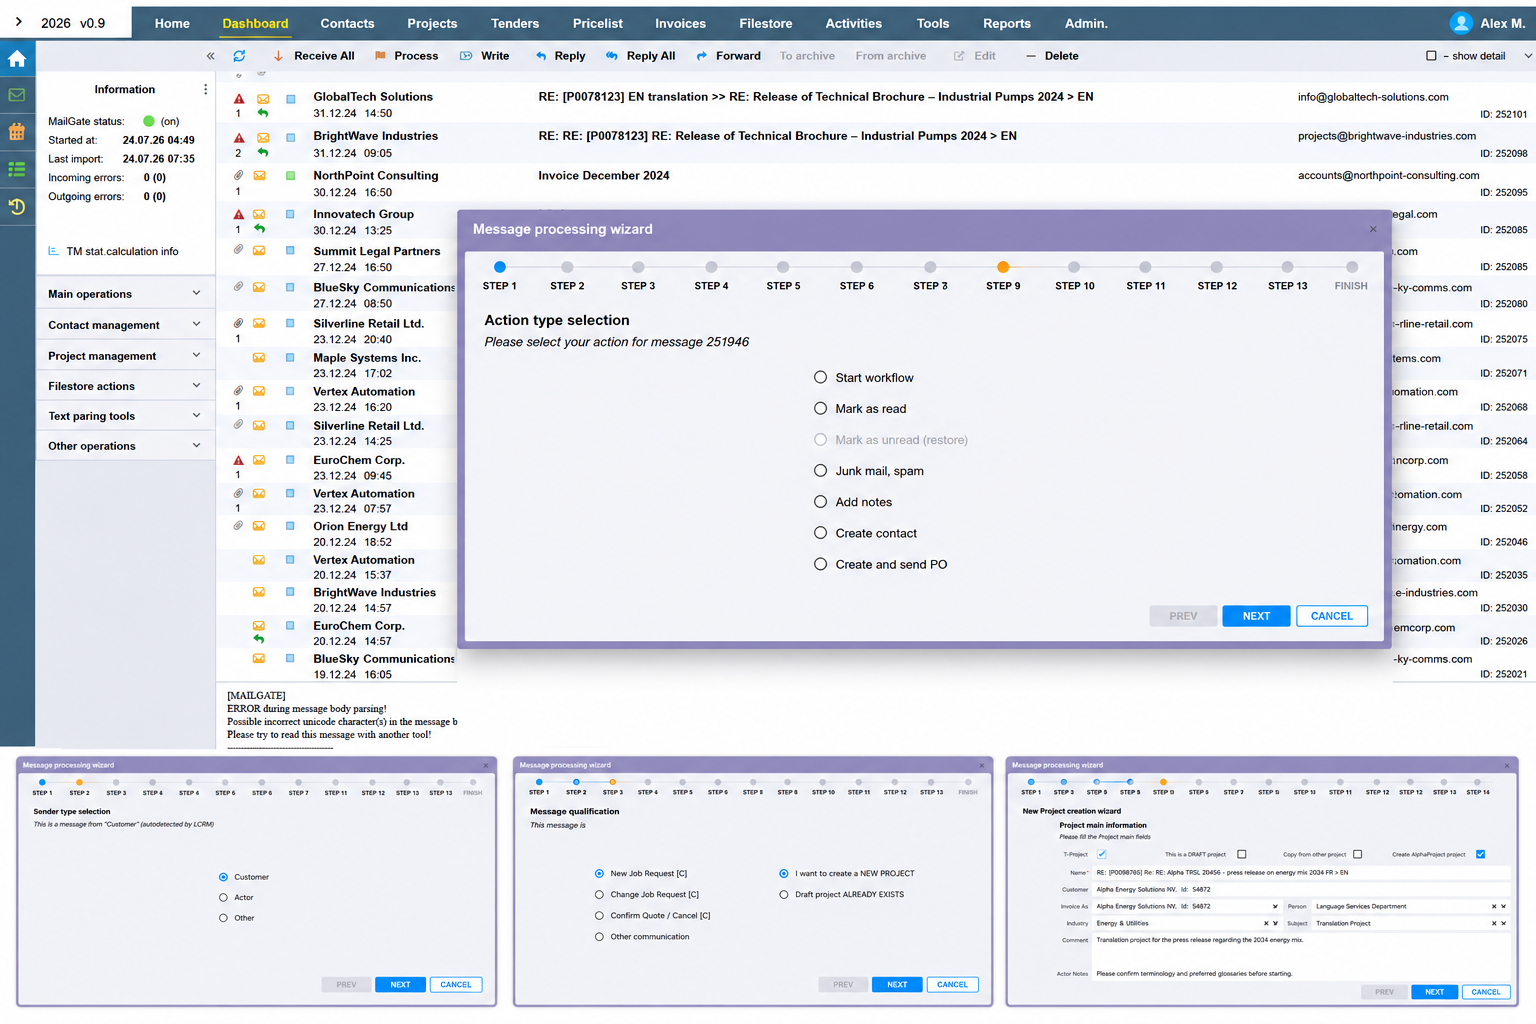Select Actor radio in bottom-left wizard thumbnail

[223, 897]
